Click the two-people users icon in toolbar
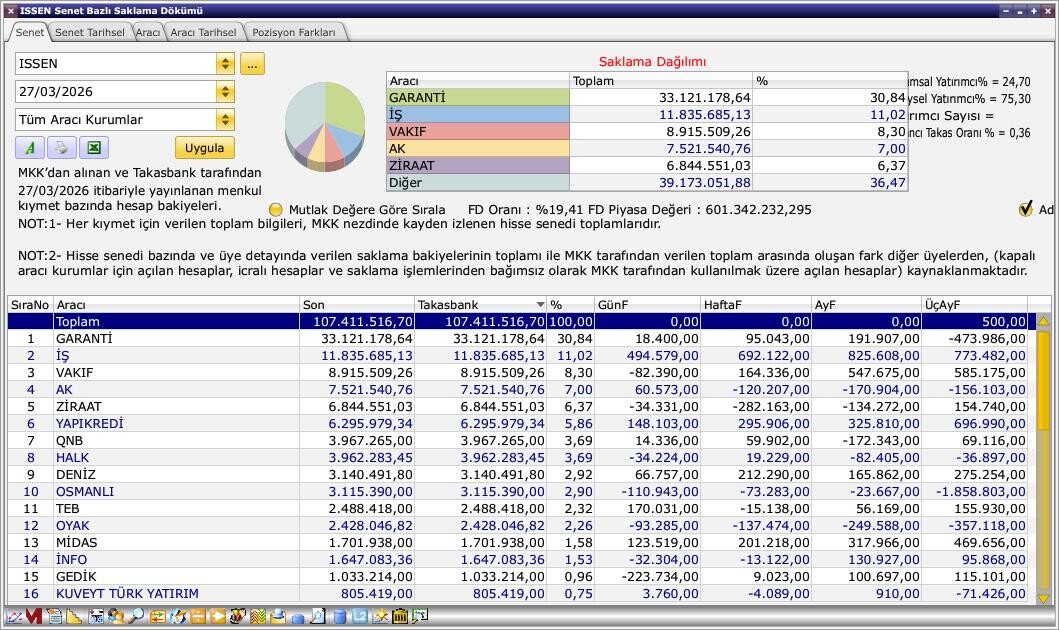The image size is (1059, 630). 115,617
